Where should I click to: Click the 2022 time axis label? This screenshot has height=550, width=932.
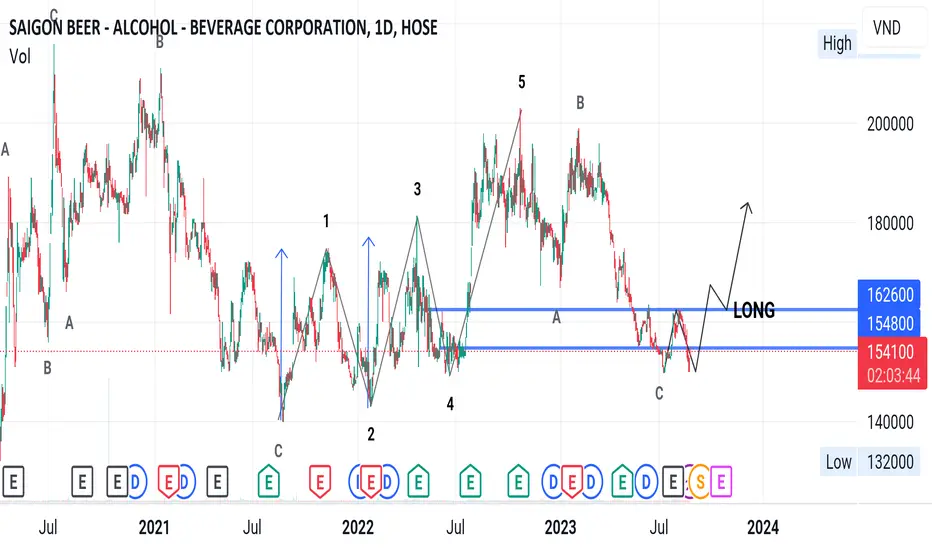point(358,527)
